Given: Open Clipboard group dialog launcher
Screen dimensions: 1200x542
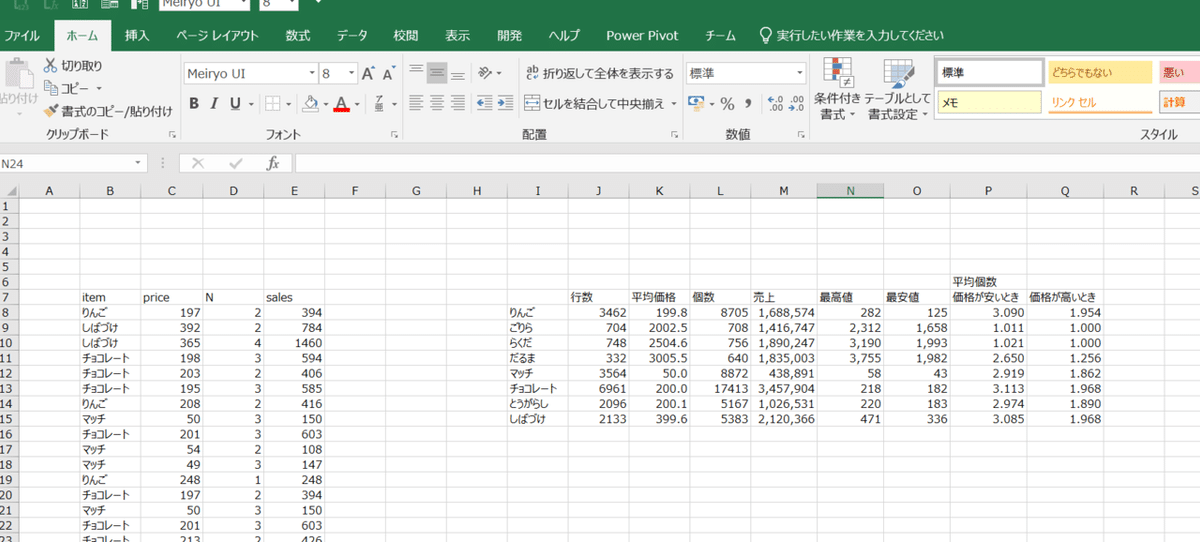Looking at the screenshot, I should click(x=171, y=134).
